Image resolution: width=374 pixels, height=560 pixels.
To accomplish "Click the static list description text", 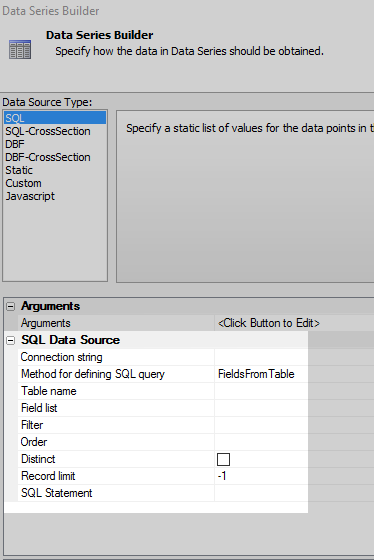I will click(249, 129).
